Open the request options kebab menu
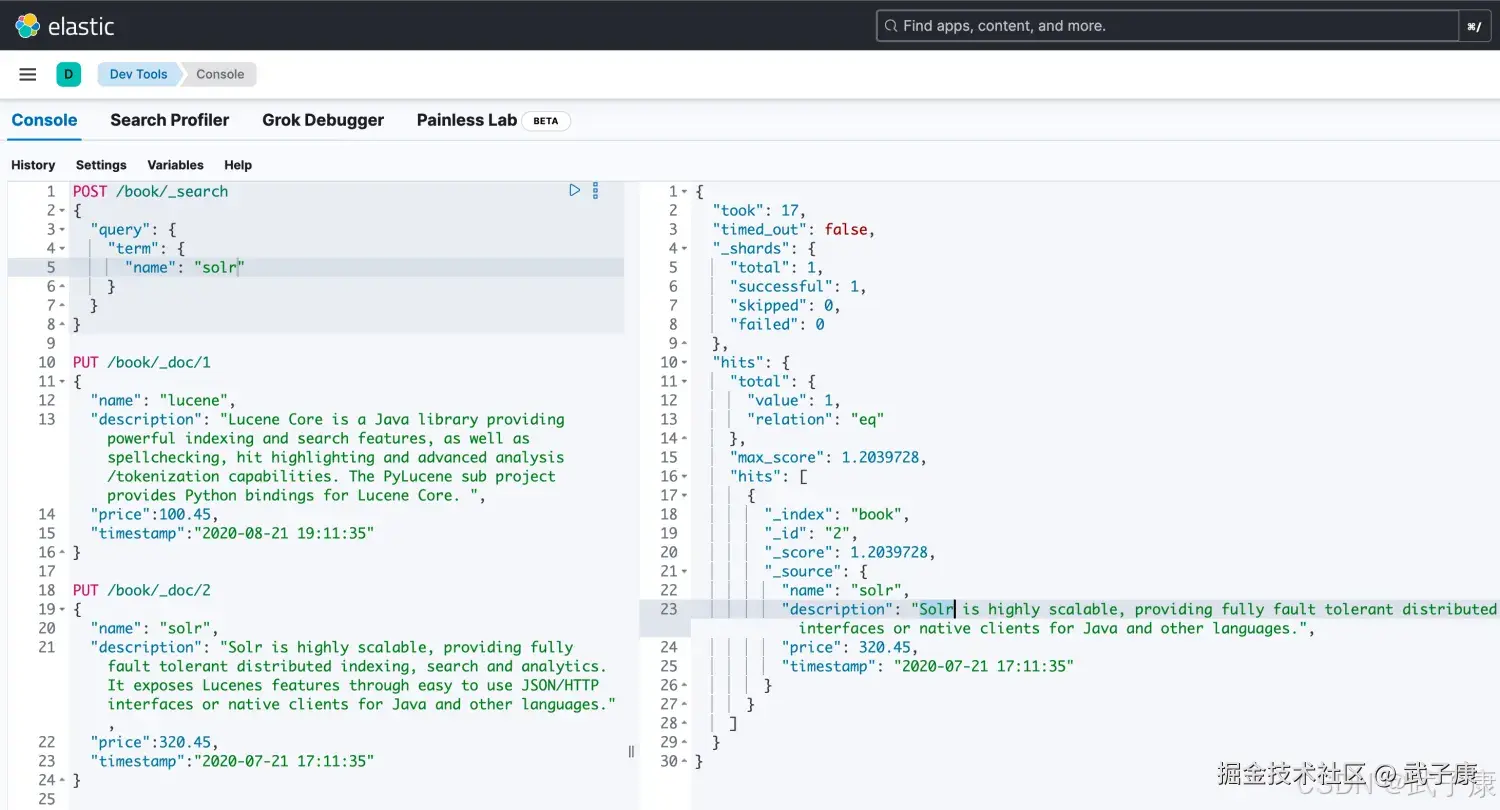 pos(595,190)
